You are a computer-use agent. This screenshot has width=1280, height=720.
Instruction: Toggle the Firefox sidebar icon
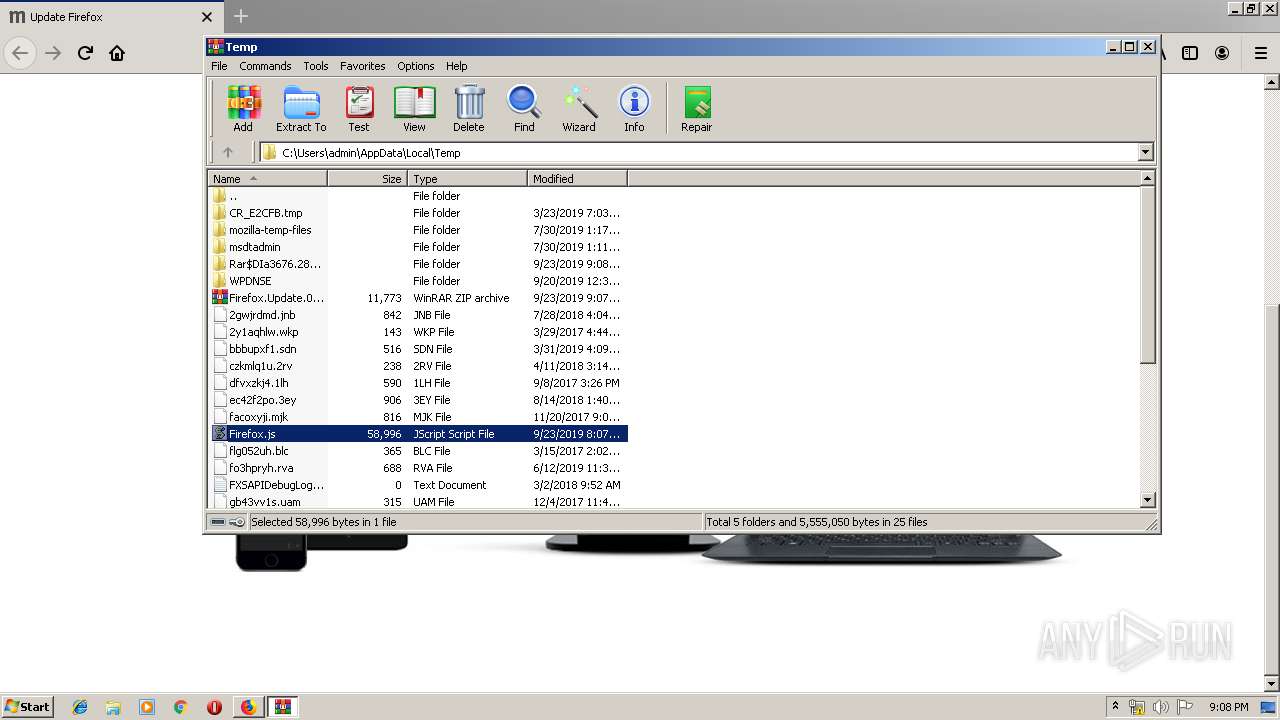point(1190,53)
